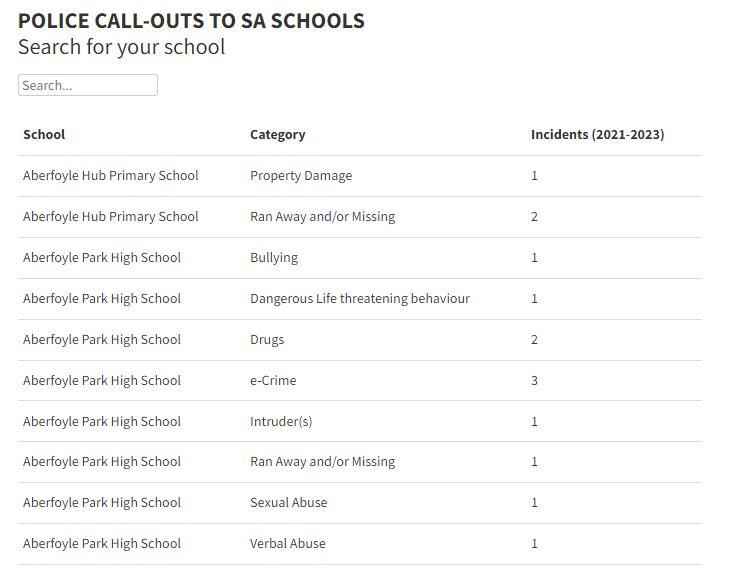This screenshot has height=573, width=735.
Task: Click the incident count in the Property Damage row
Action: coord(535,175)
